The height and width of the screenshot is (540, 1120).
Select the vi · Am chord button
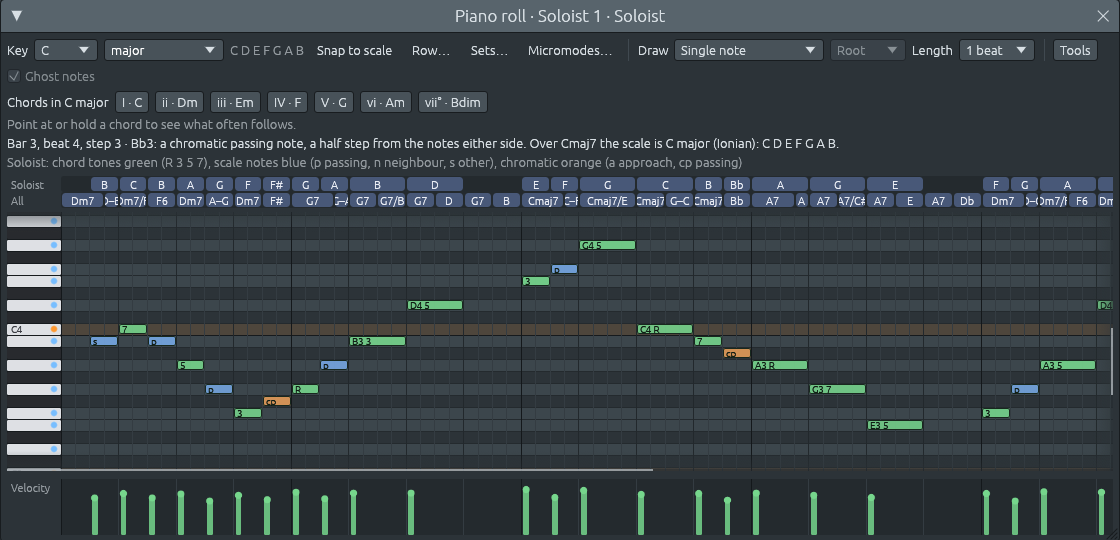point(386,102)
